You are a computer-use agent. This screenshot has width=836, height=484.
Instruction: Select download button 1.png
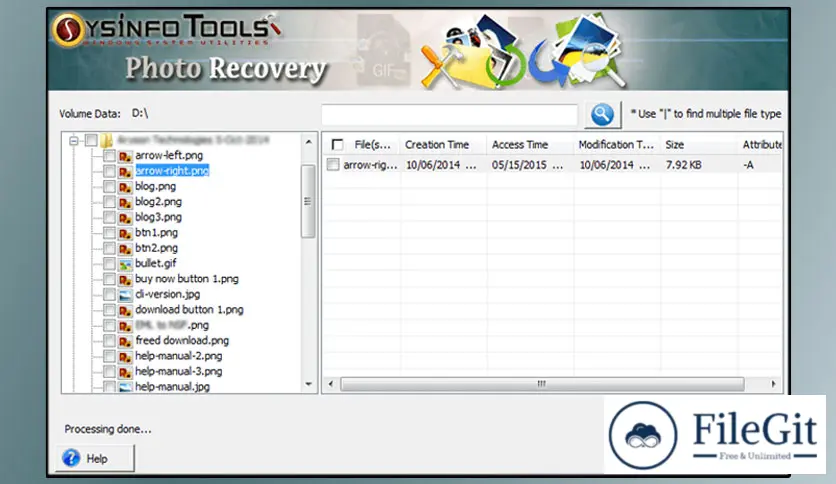click(189, 310)
